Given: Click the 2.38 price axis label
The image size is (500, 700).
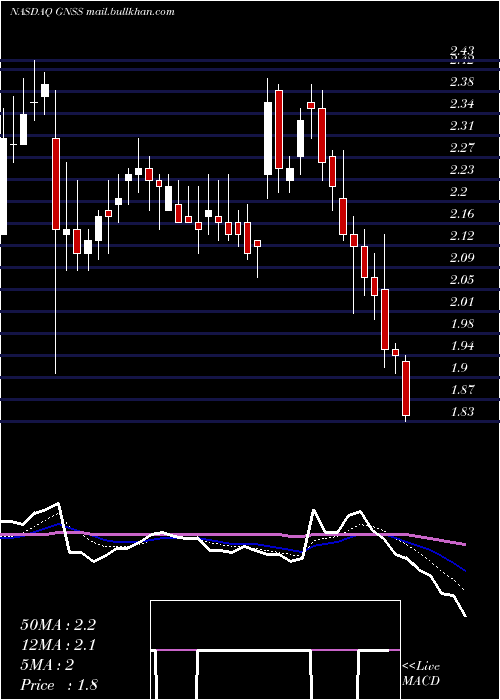Looking at the screenshot, I should point(462,82).
